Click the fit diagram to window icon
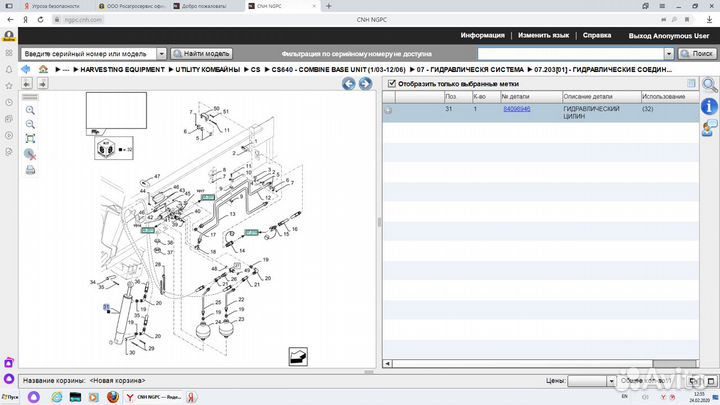This screenshot has width=720, height=405. tap(30, 138)
